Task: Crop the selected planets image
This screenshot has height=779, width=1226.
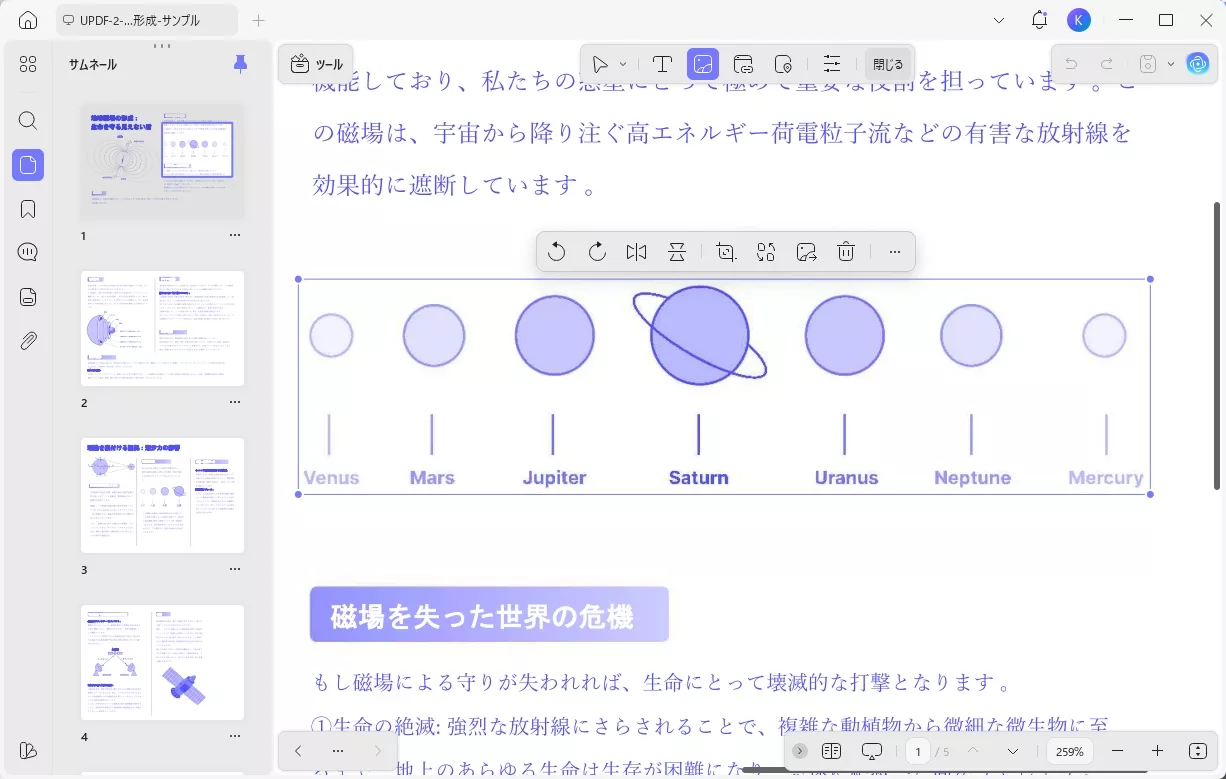Action: tap(726, 251)
